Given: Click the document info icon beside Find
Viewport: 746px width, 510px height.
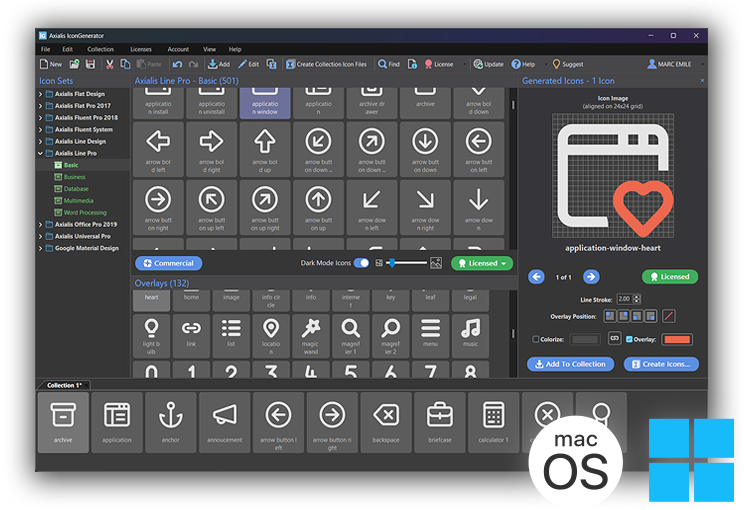Looking at the screenshot, I should tap(412, 64).
